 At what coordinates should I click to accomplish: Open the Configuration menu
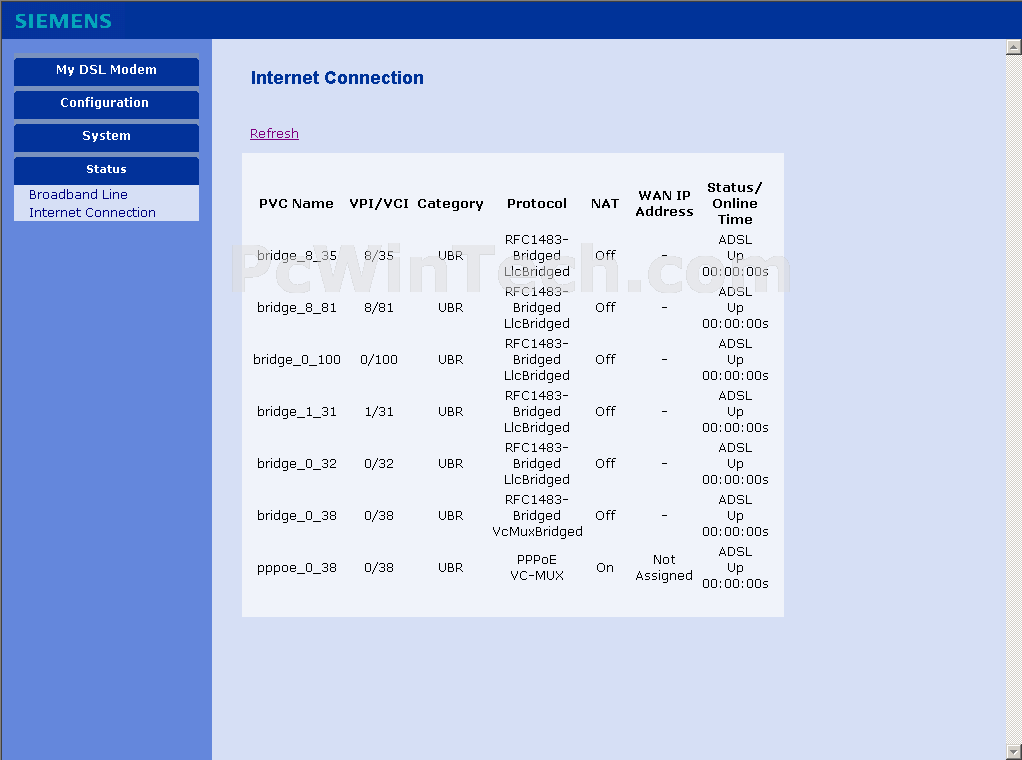[x=106, y=103]
